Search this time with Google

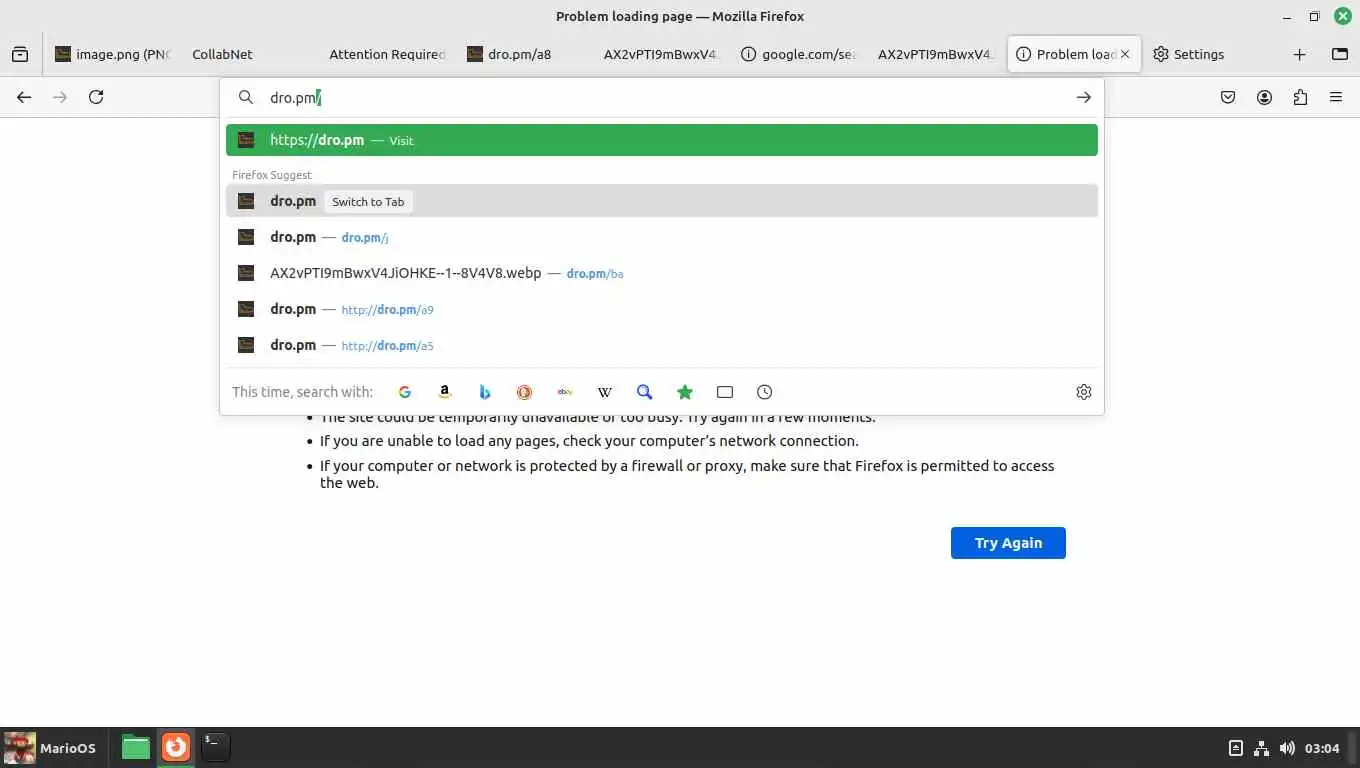405,392
